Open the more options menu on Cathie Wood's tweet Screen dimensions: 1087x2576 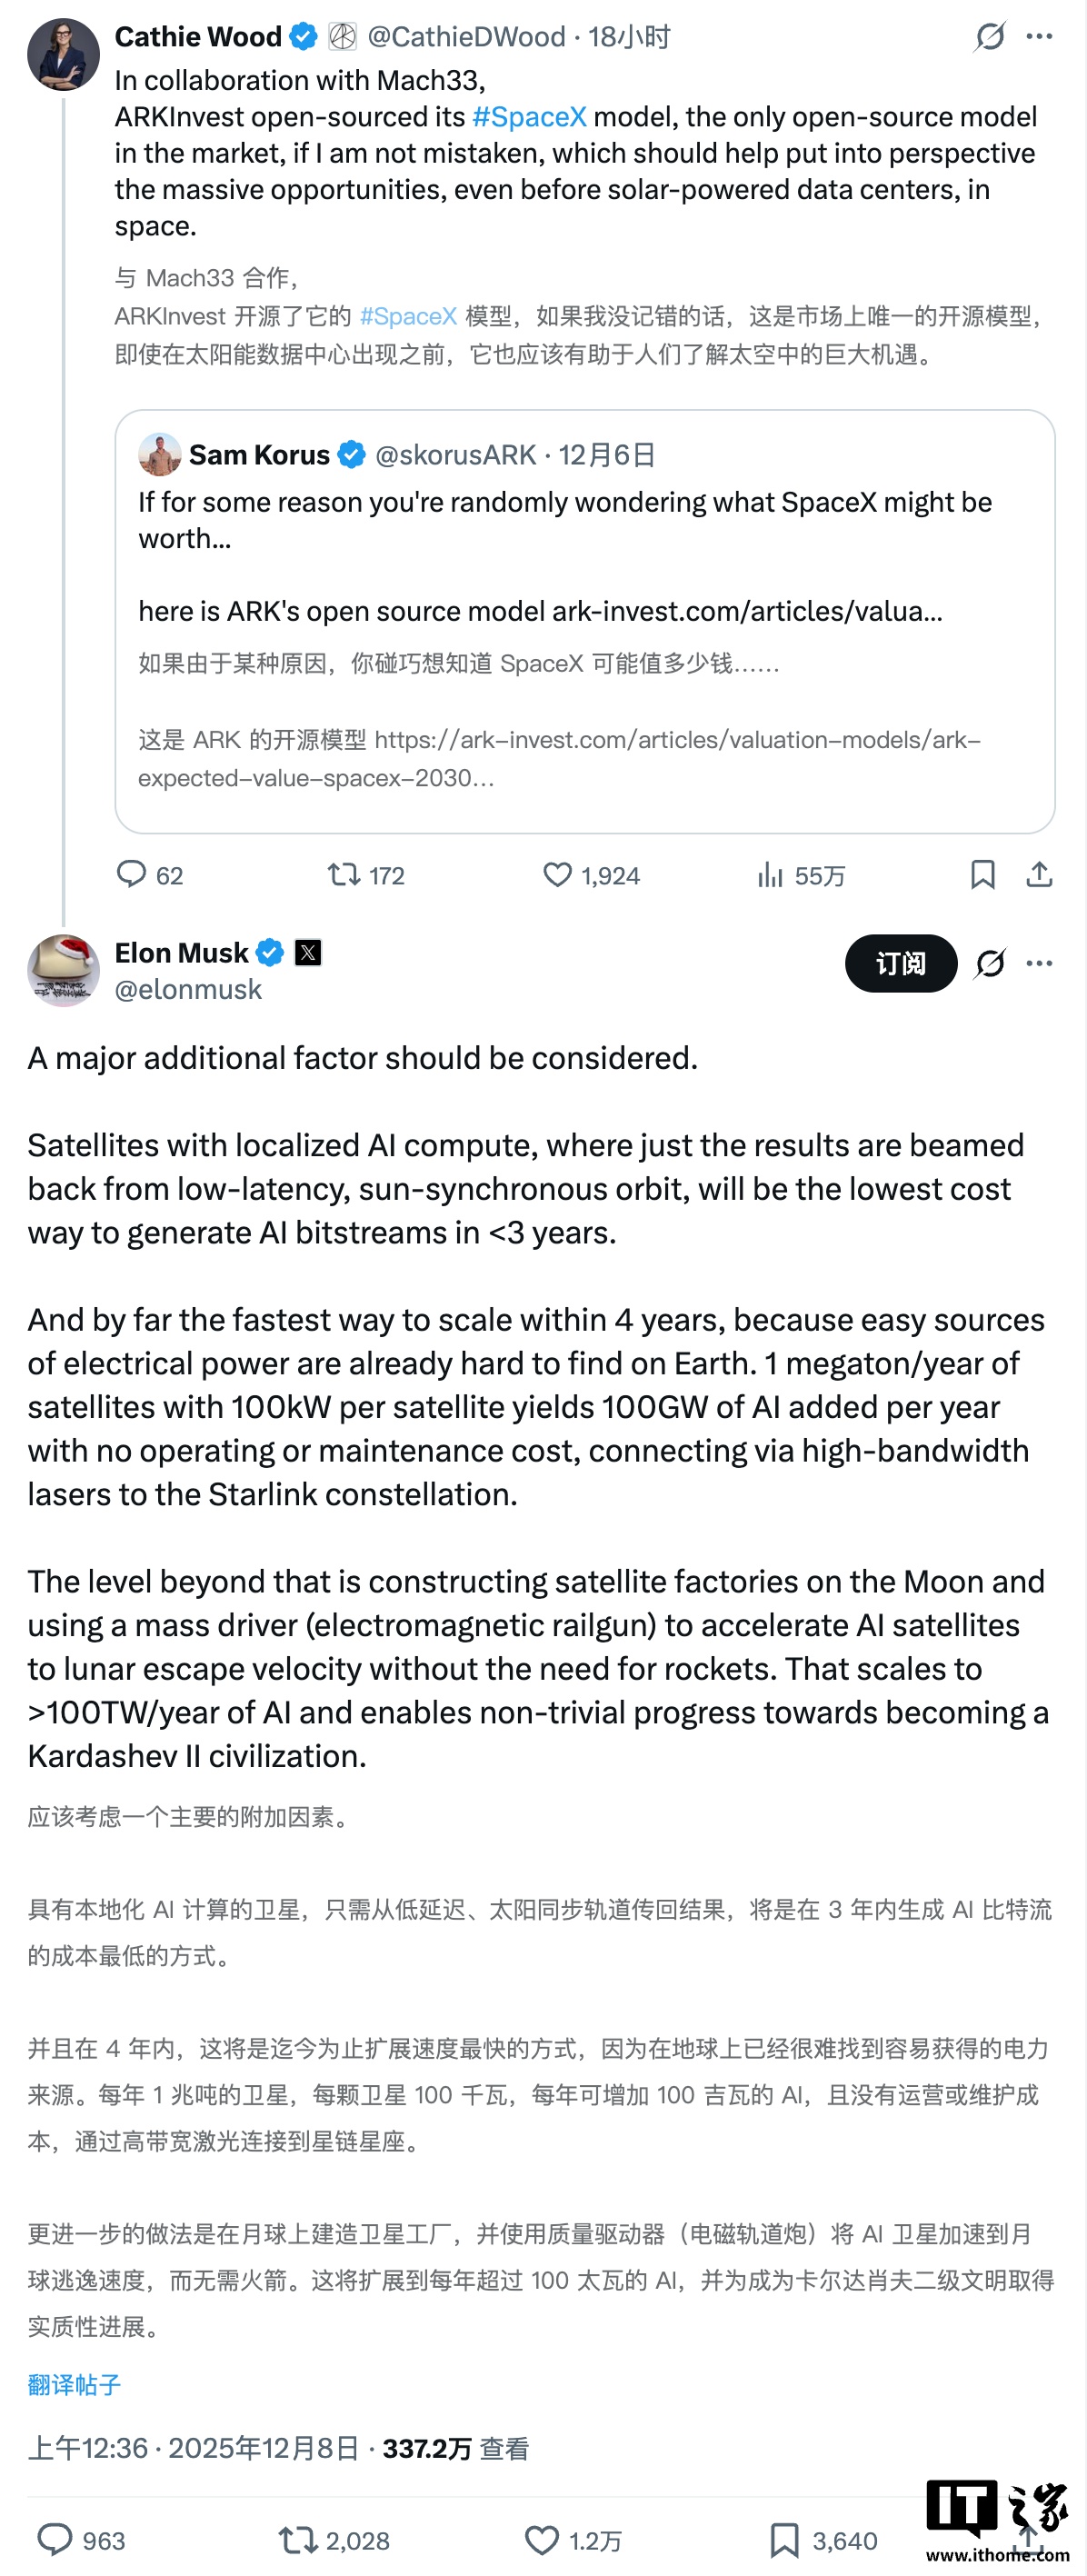coord(1037,35)
